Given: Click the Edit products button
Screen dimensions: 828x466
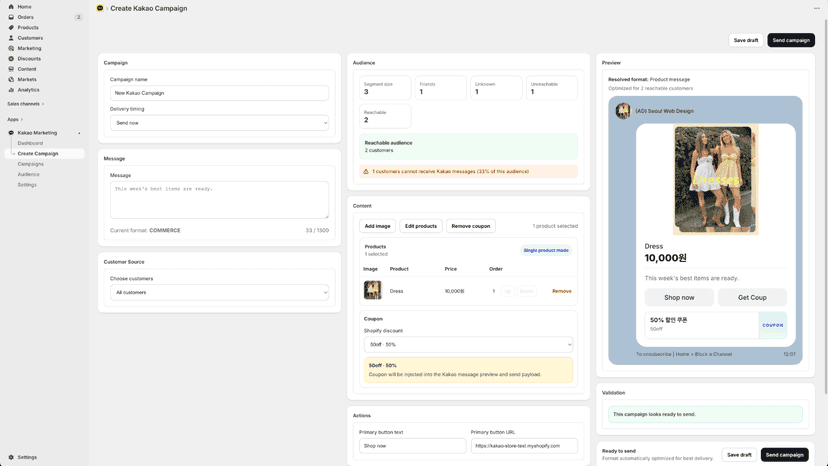Looking at the screenshot, I should (420, 226).
